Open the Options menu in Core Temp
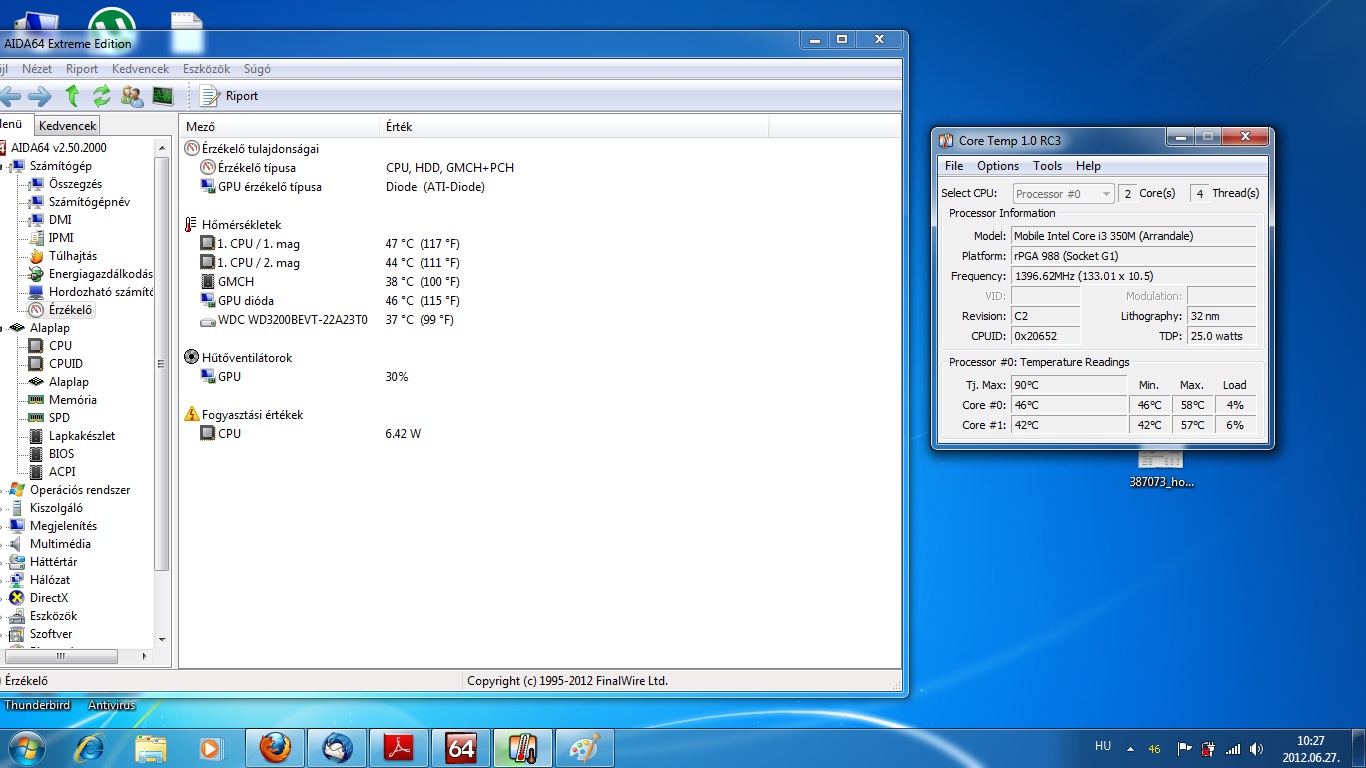 (x=998, y=166)
